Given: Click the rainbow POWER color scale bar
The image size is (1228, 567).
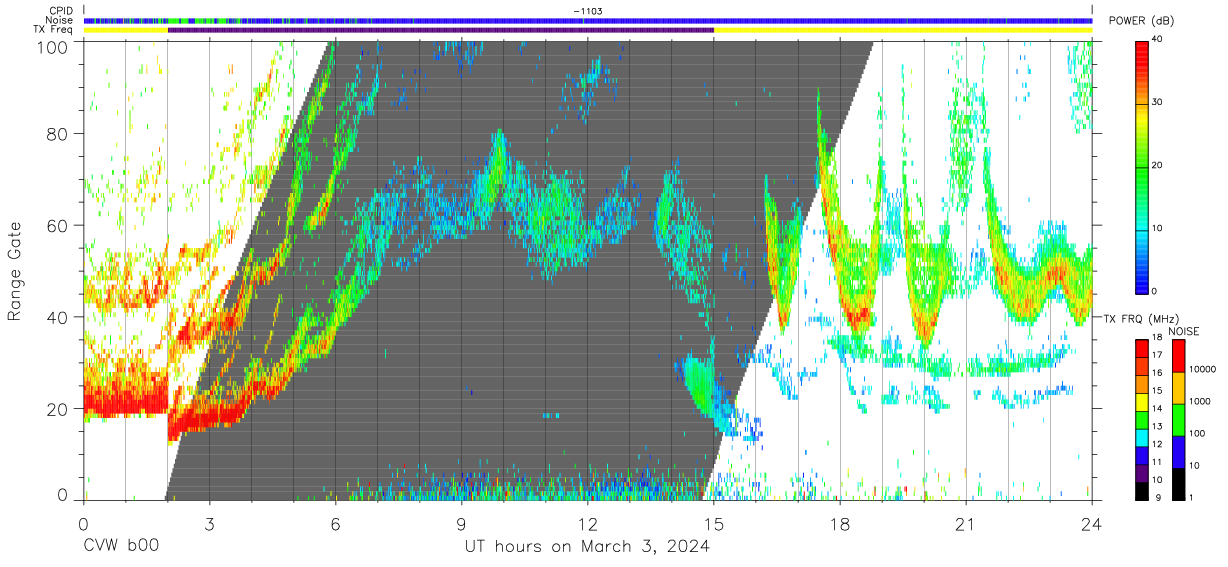Looking at the screenshot, I should pos(1142,166).
